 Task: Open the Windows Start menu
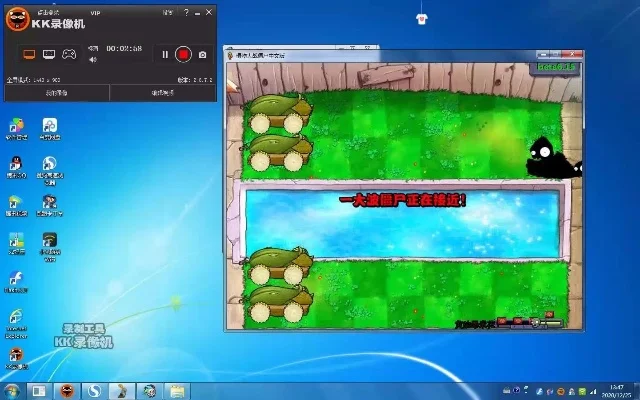tap(12, 391)
